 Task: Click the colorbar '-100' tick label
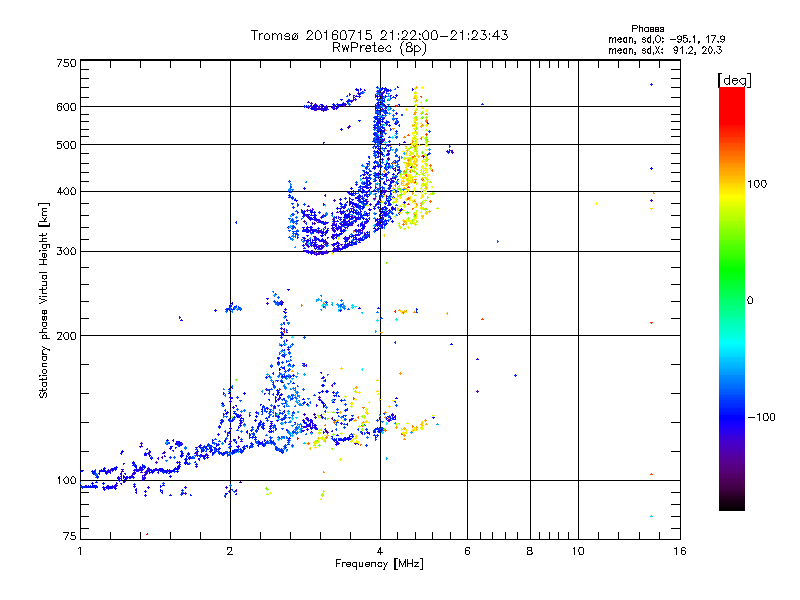point(762,417)
